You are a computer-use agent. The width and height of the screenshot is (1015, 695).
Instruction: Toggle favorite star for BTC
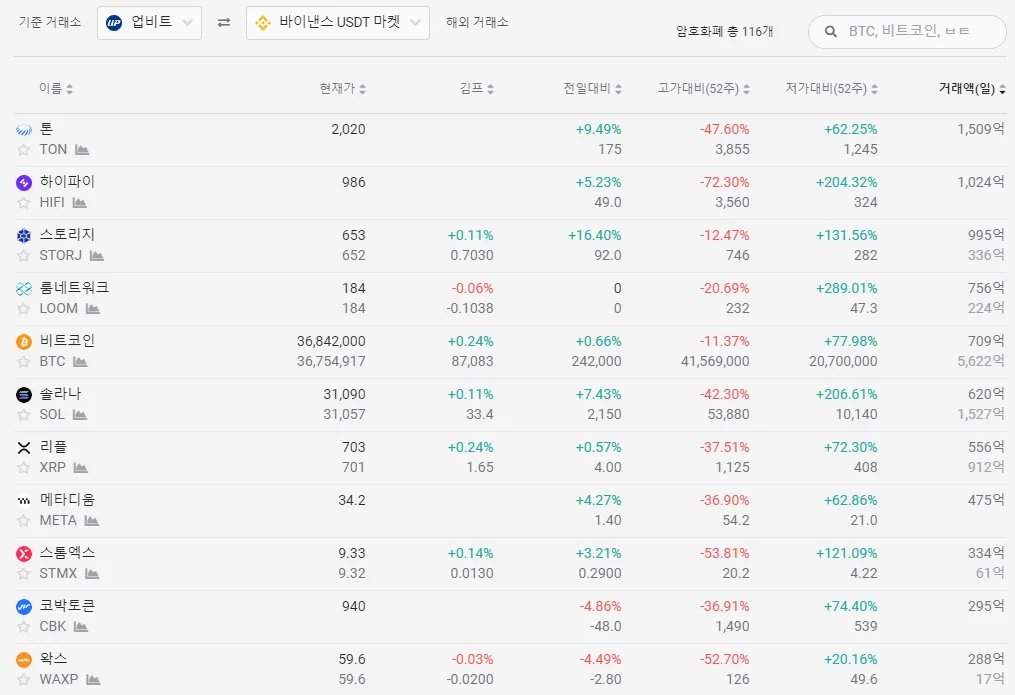[x=24, y=362]
